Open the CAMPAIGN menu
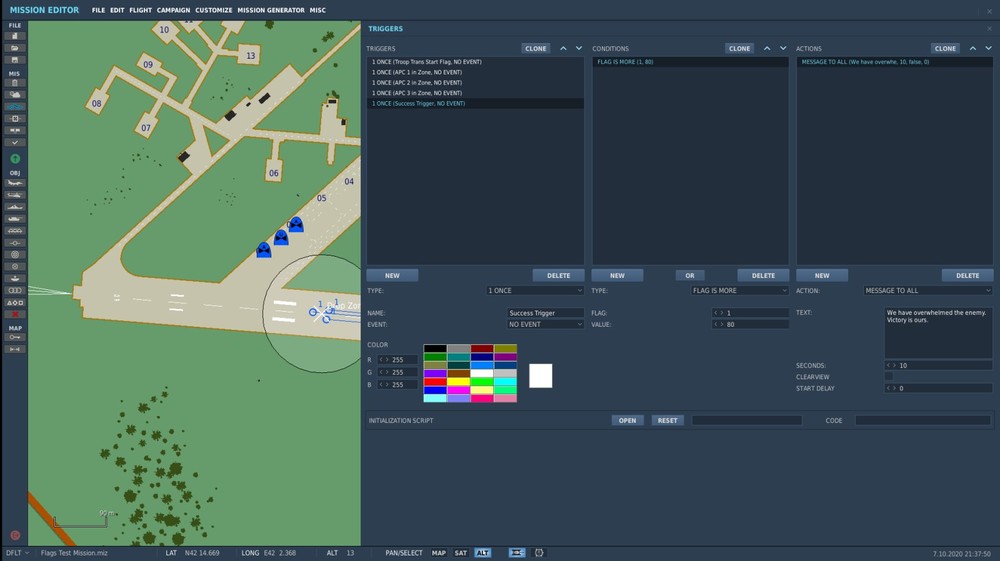The image size is (1000, 561). click(x=173, y=10)
